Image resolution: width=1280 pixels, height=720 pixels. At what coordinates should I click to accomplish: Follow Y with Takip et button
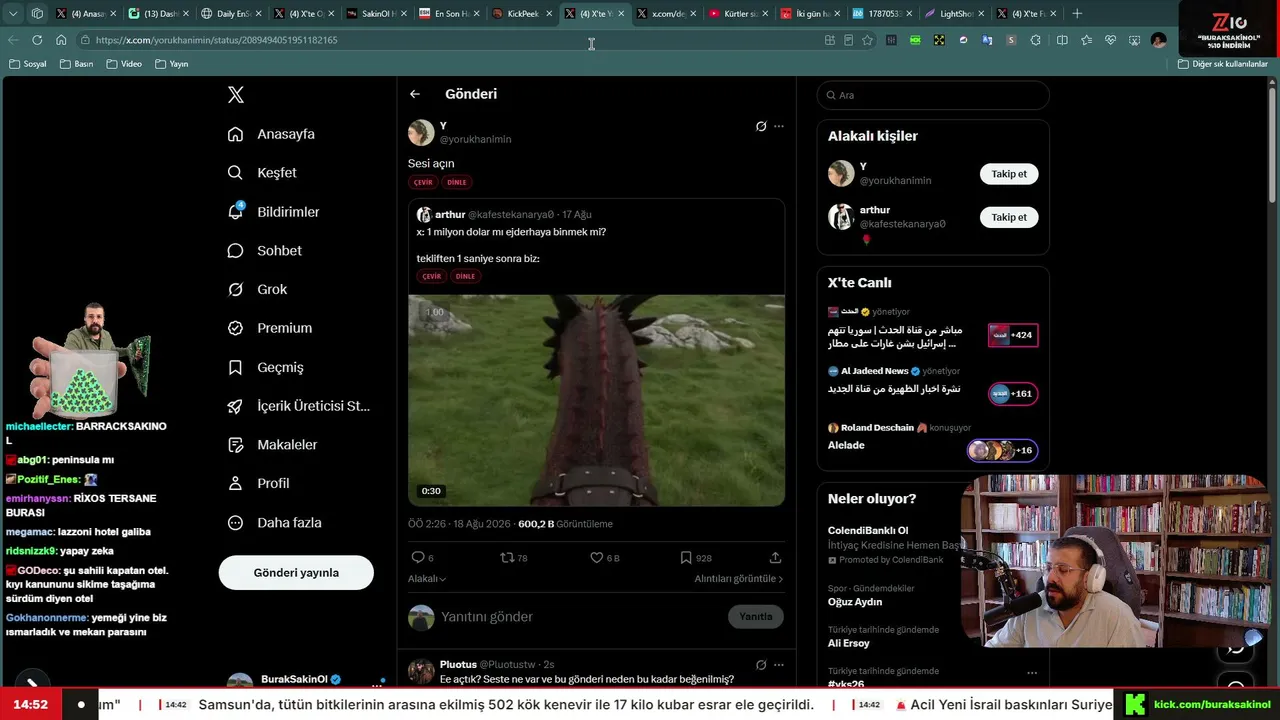tap(1009, 174)
